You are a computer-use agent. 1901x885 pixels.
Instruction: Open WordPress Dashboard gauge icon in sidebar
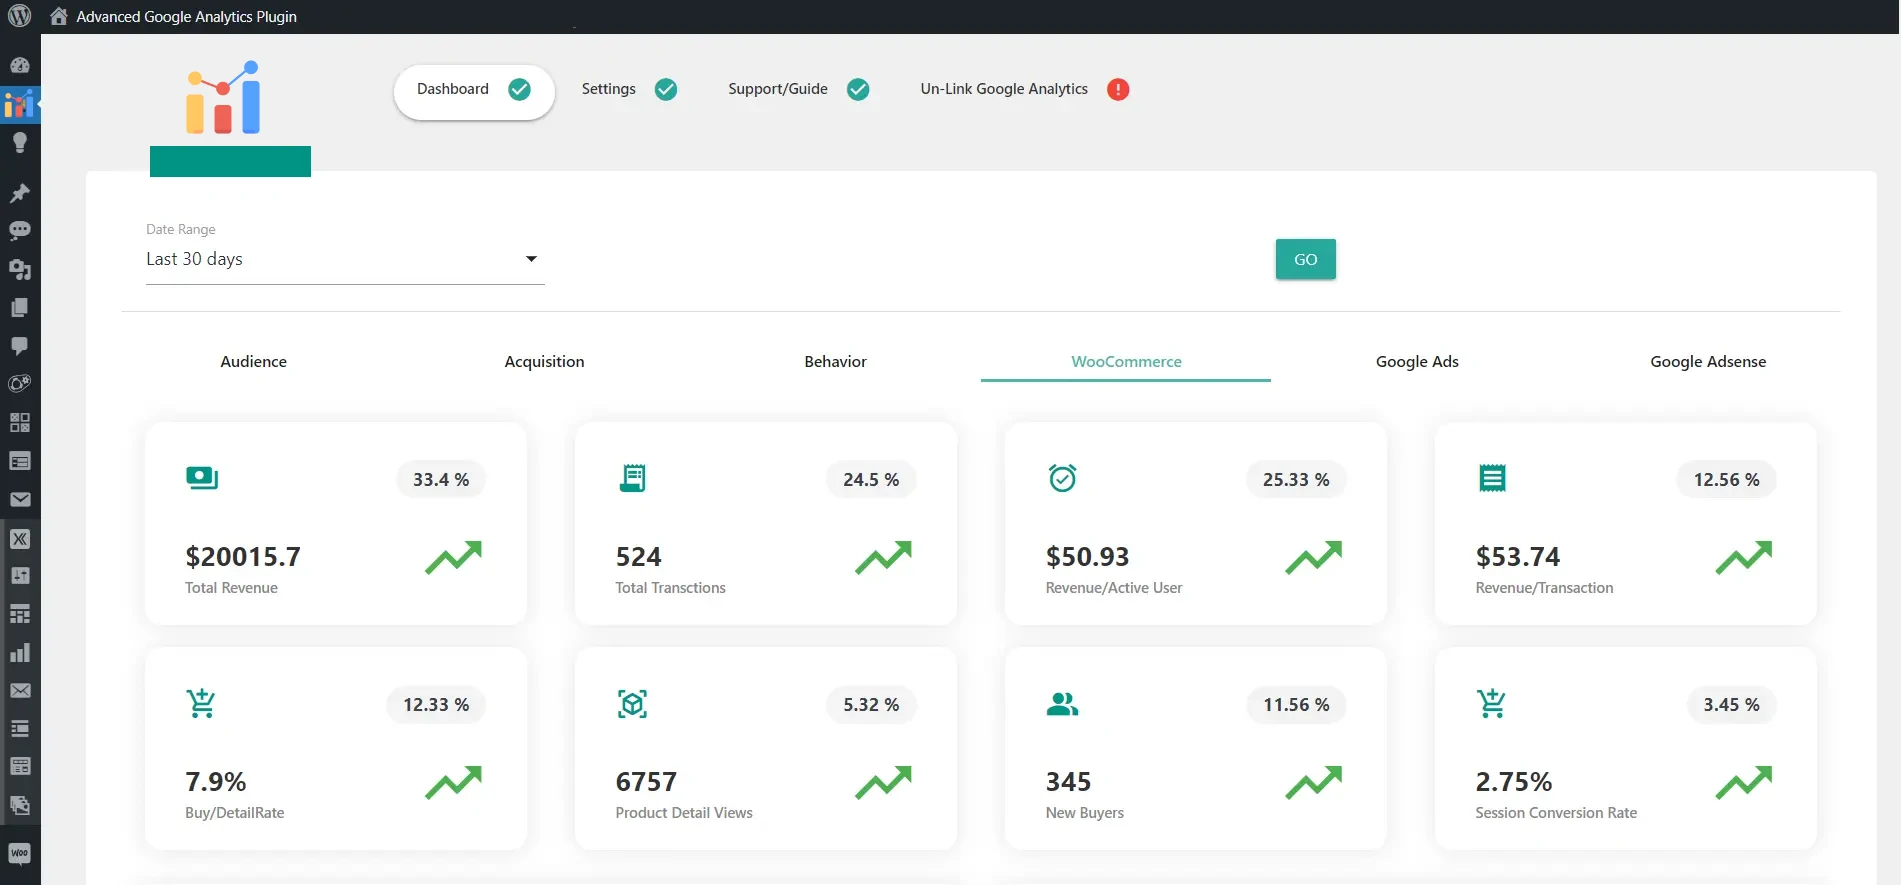20,66
